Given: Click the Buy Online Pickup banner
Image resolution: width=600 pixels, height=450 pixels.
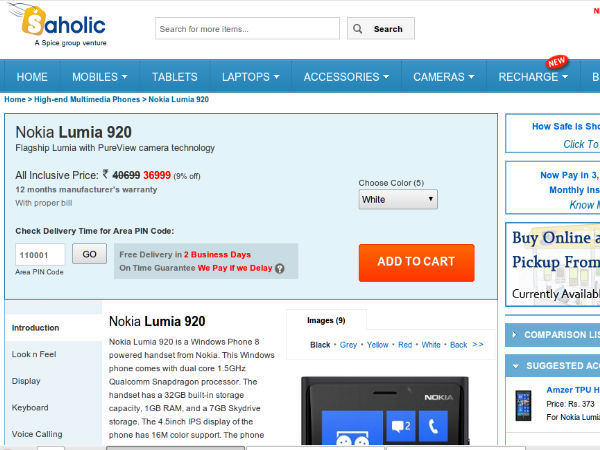Looking at the screenshot, I should coord(553,264).
